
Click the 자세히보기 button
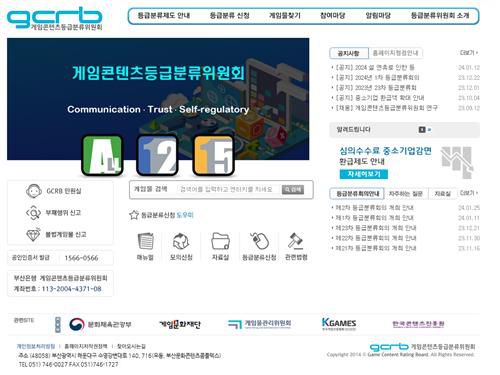point(364,174)
